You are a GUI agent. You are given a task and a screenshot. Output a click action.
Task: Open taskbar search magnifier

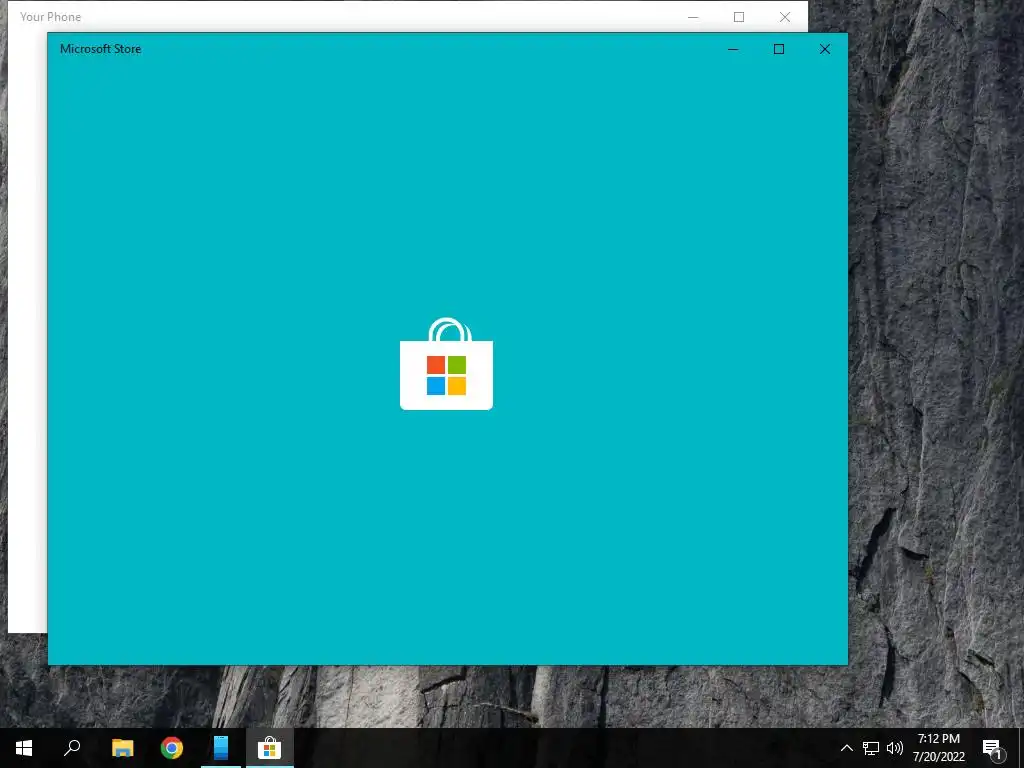pos(72,748)
